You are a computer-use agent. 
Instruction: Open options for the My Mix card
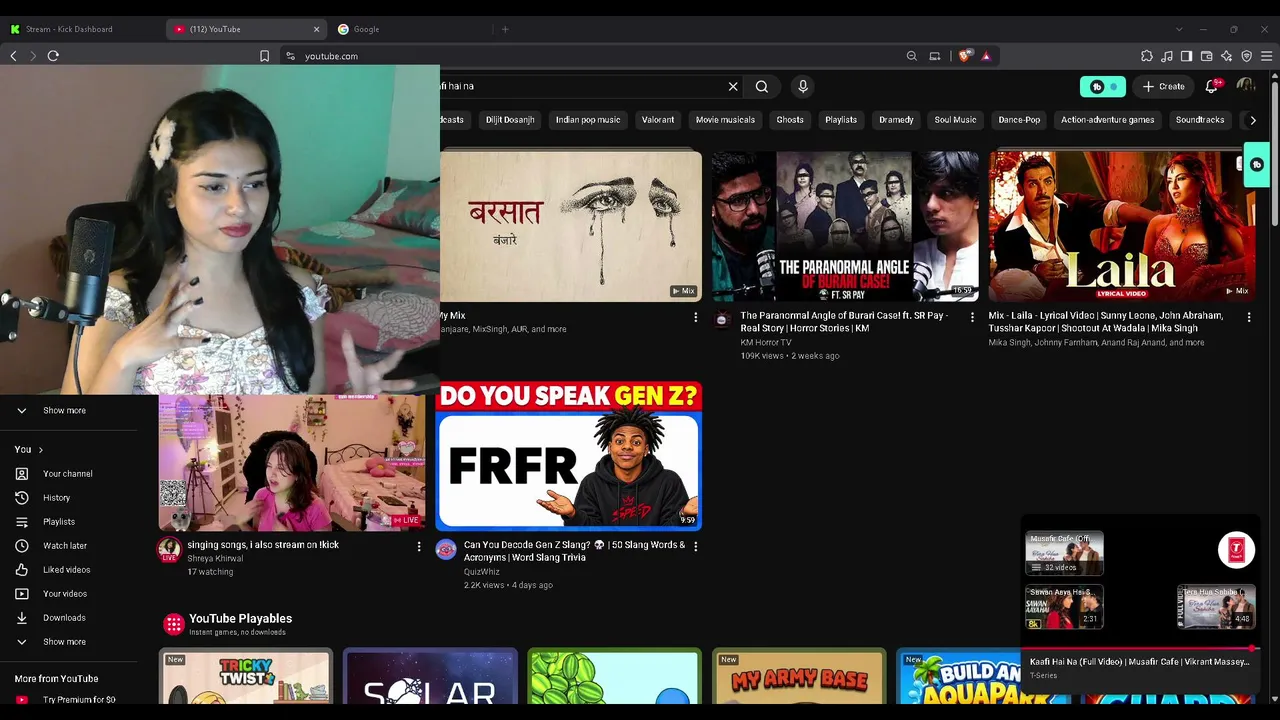pos(696,317)
